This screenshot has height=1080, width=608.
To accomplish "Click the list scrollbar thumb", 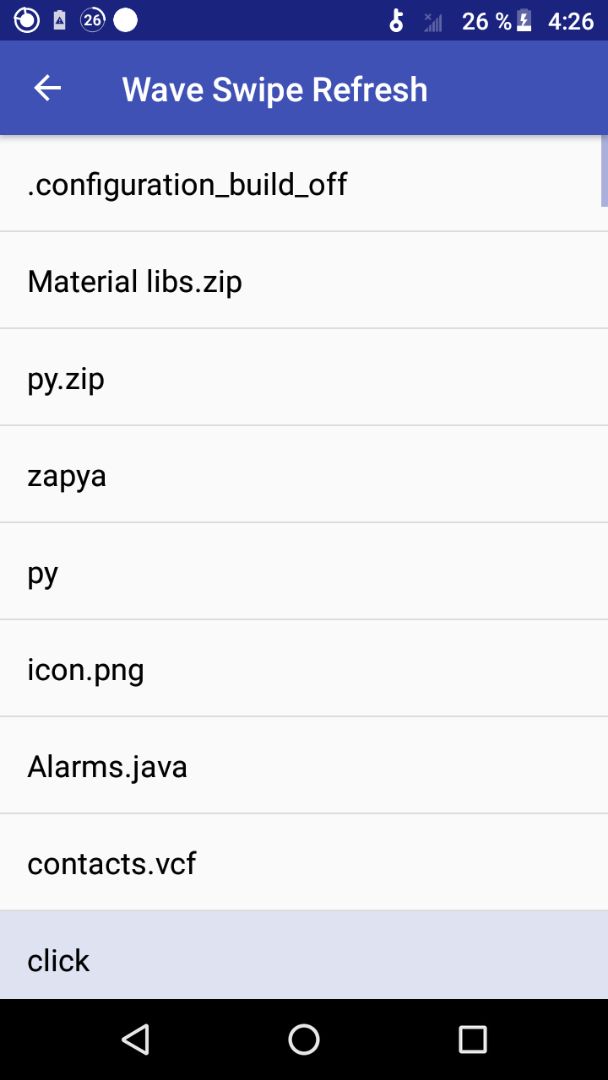I will [604, 170].
